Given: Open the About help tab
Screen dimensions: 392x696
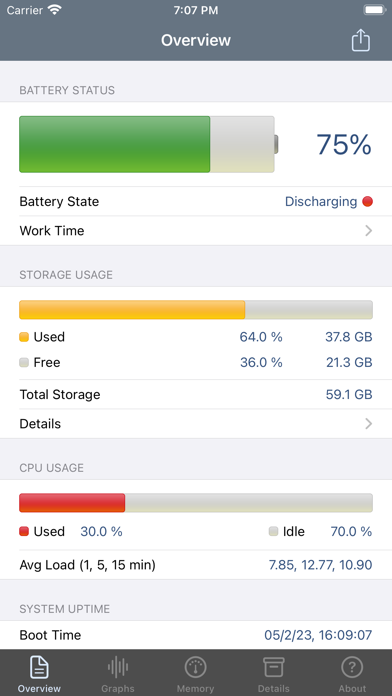Looking at the screenshot, I should [x=352, y=672].
